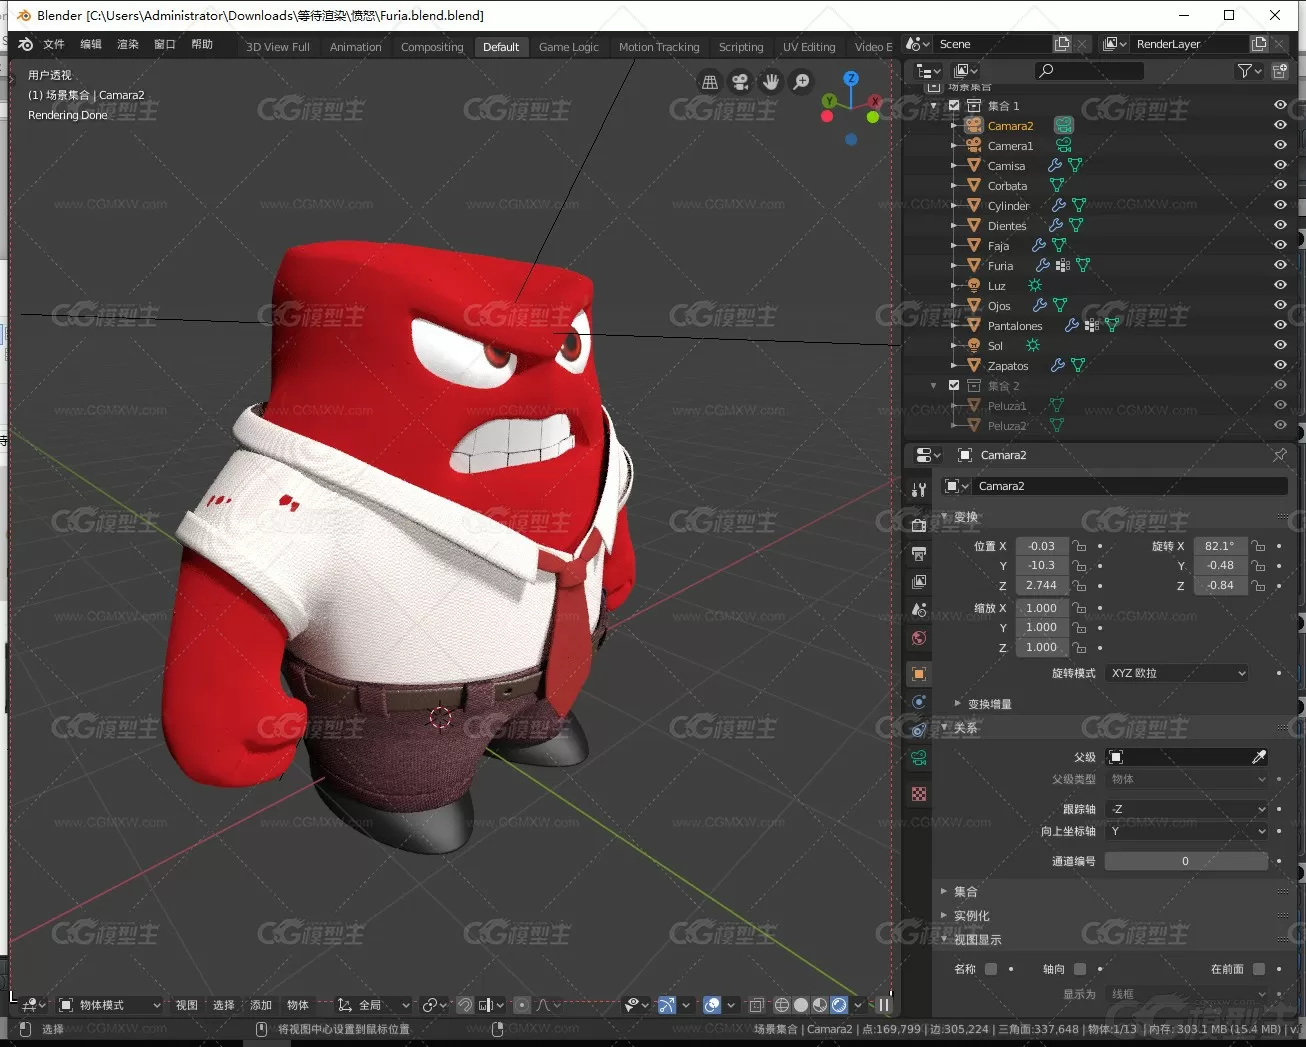
Task: Open the 向上坐标轴 Y dropdown
Action: pos(1188,831)
